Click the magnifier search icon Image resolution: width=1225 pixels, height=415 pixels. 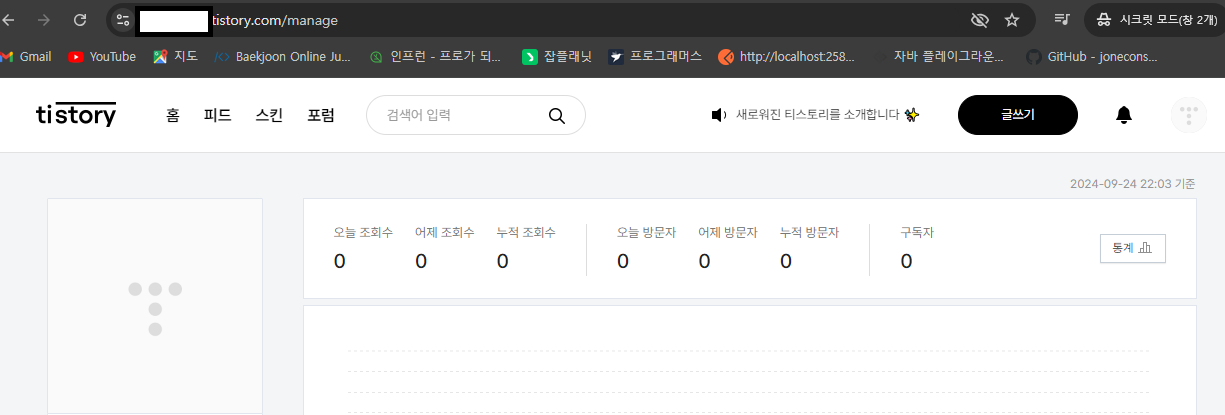(x=557, y=115)
